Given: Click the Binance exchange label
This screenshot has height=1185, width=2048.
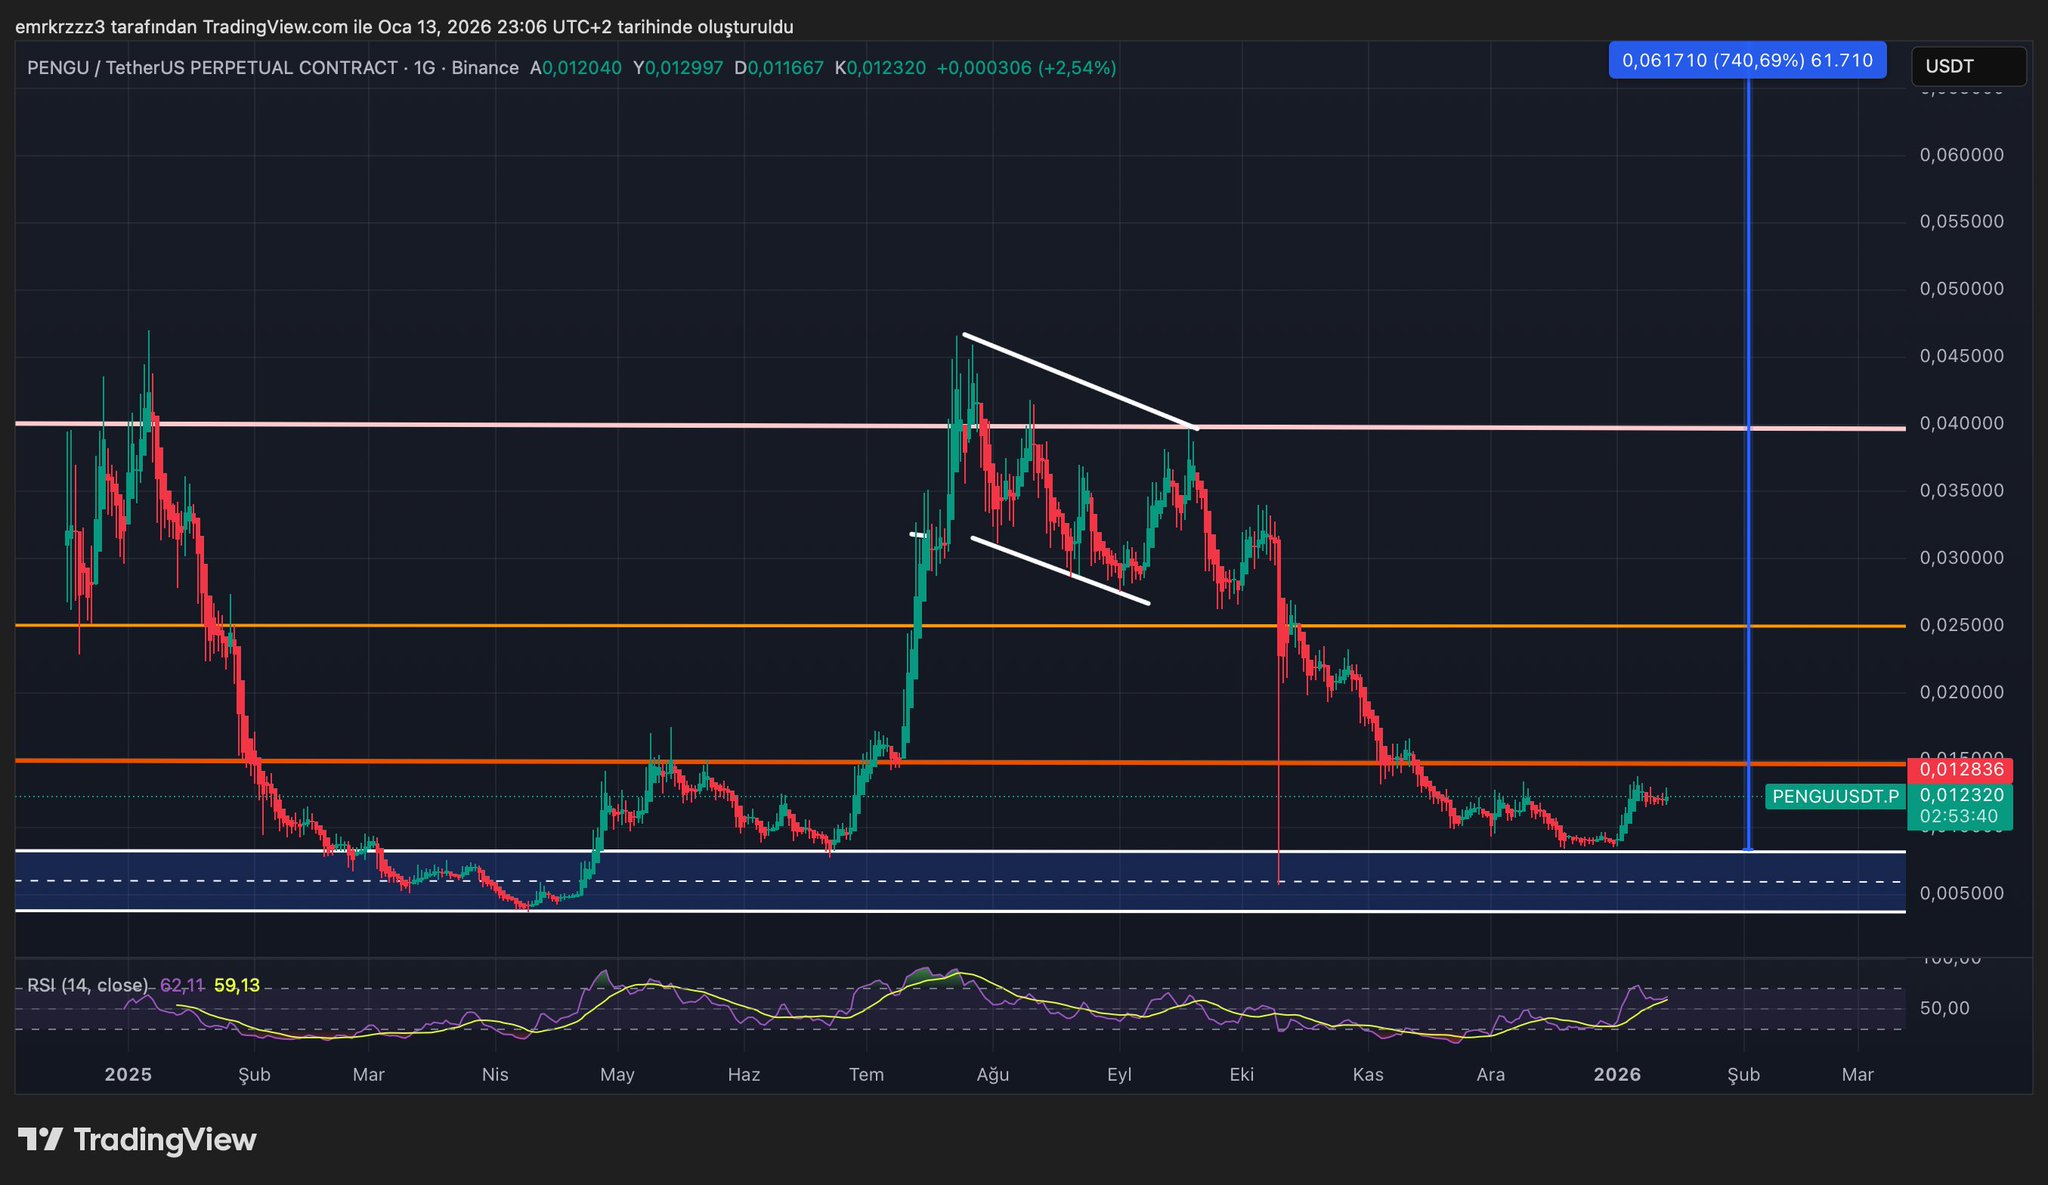Looking at the screenshot, I should click(484, 68).
